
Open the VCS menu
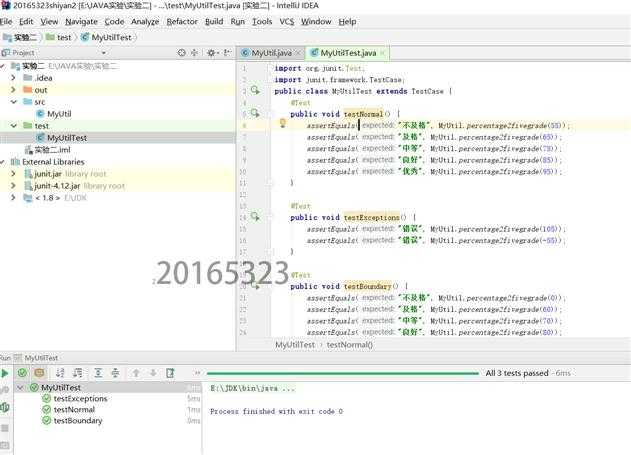click(x=287, y=21)
